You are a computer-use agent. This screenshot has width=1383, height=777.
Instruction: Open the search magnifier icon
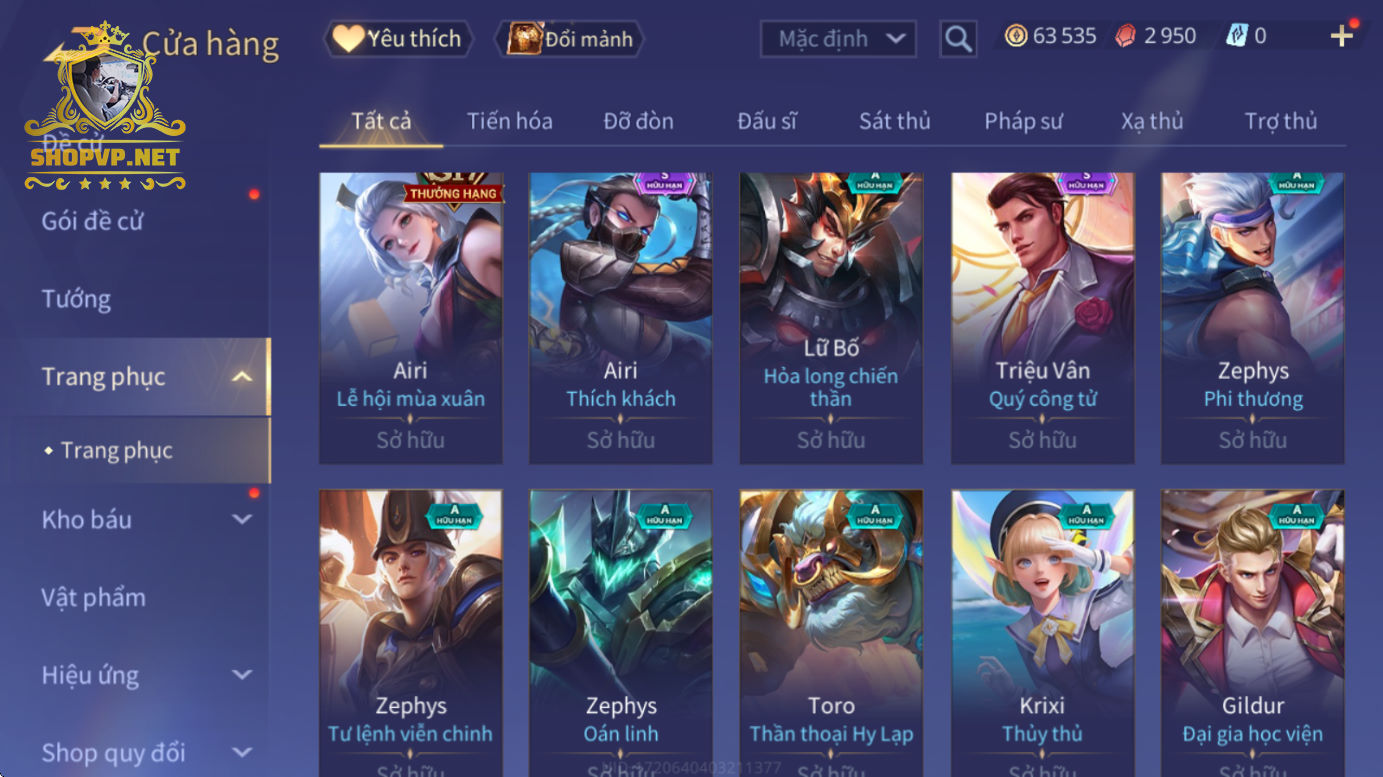[x=958, y=39]
